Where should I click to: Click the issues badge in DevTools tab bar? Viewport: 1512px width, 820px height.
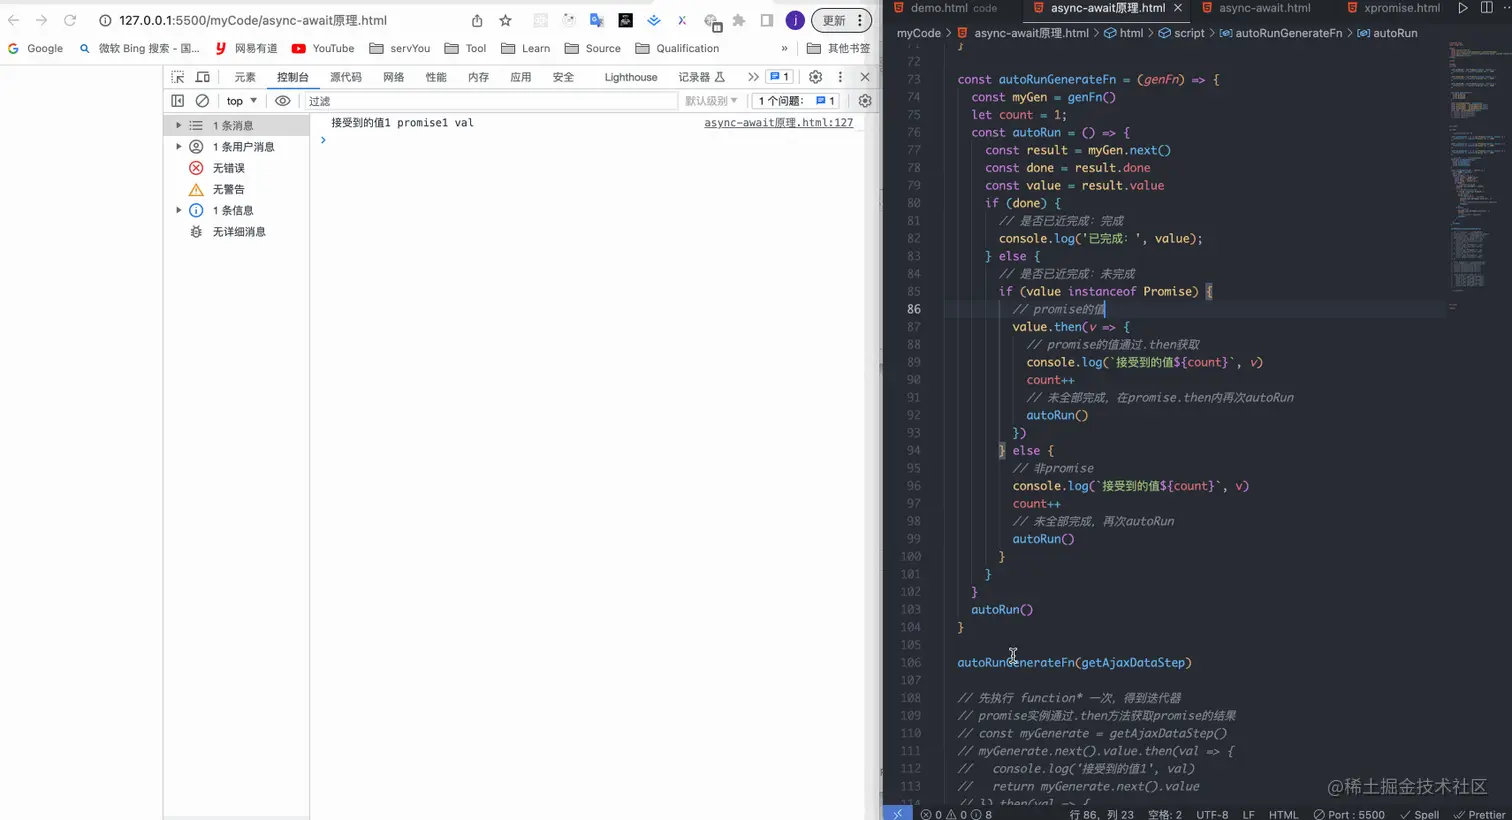(780, 77)
